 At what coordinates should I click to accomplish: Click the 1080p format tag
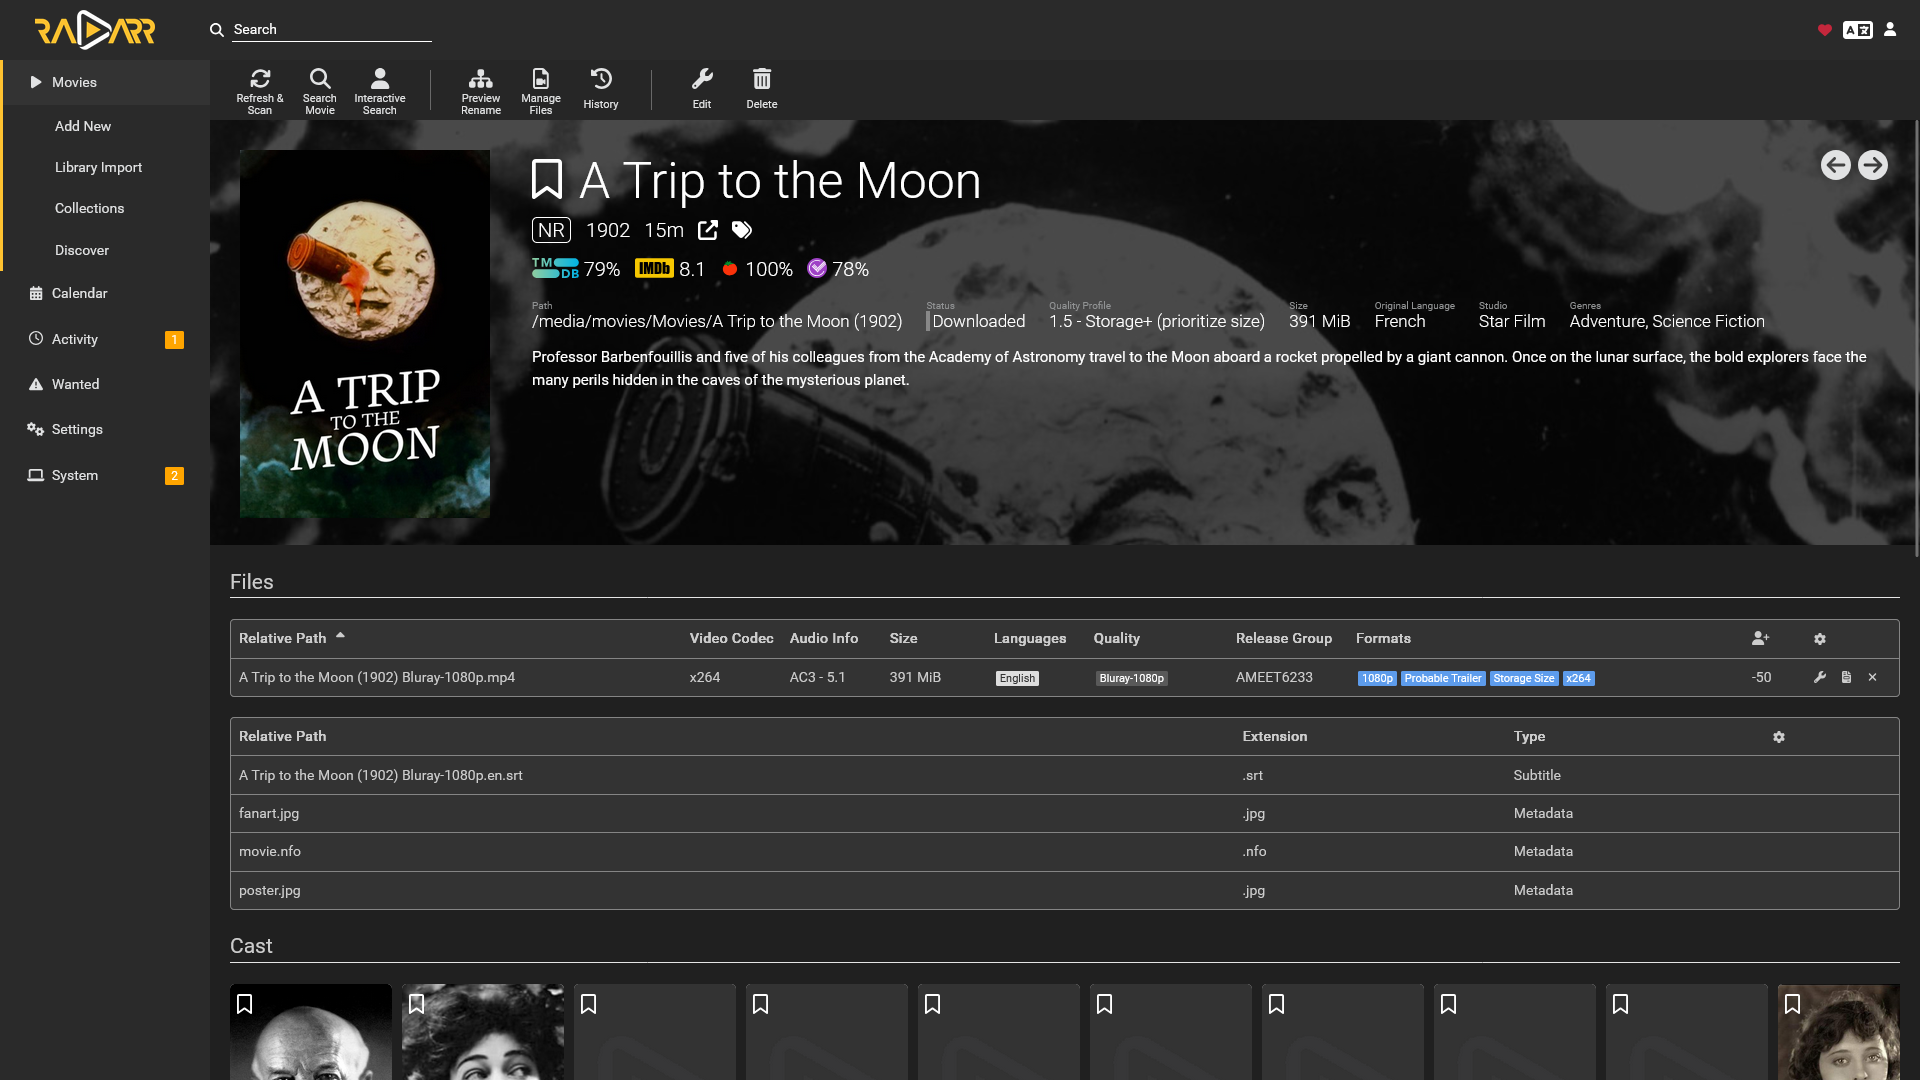point(1377,678)
